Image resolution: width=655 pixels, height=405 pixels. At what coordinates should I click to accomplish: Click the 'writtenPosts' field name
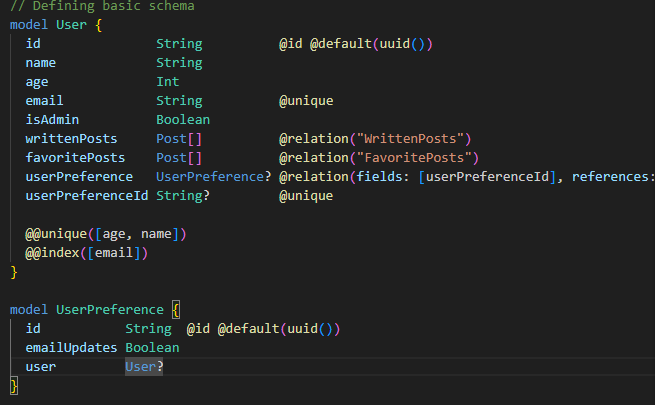coord(71,139)
